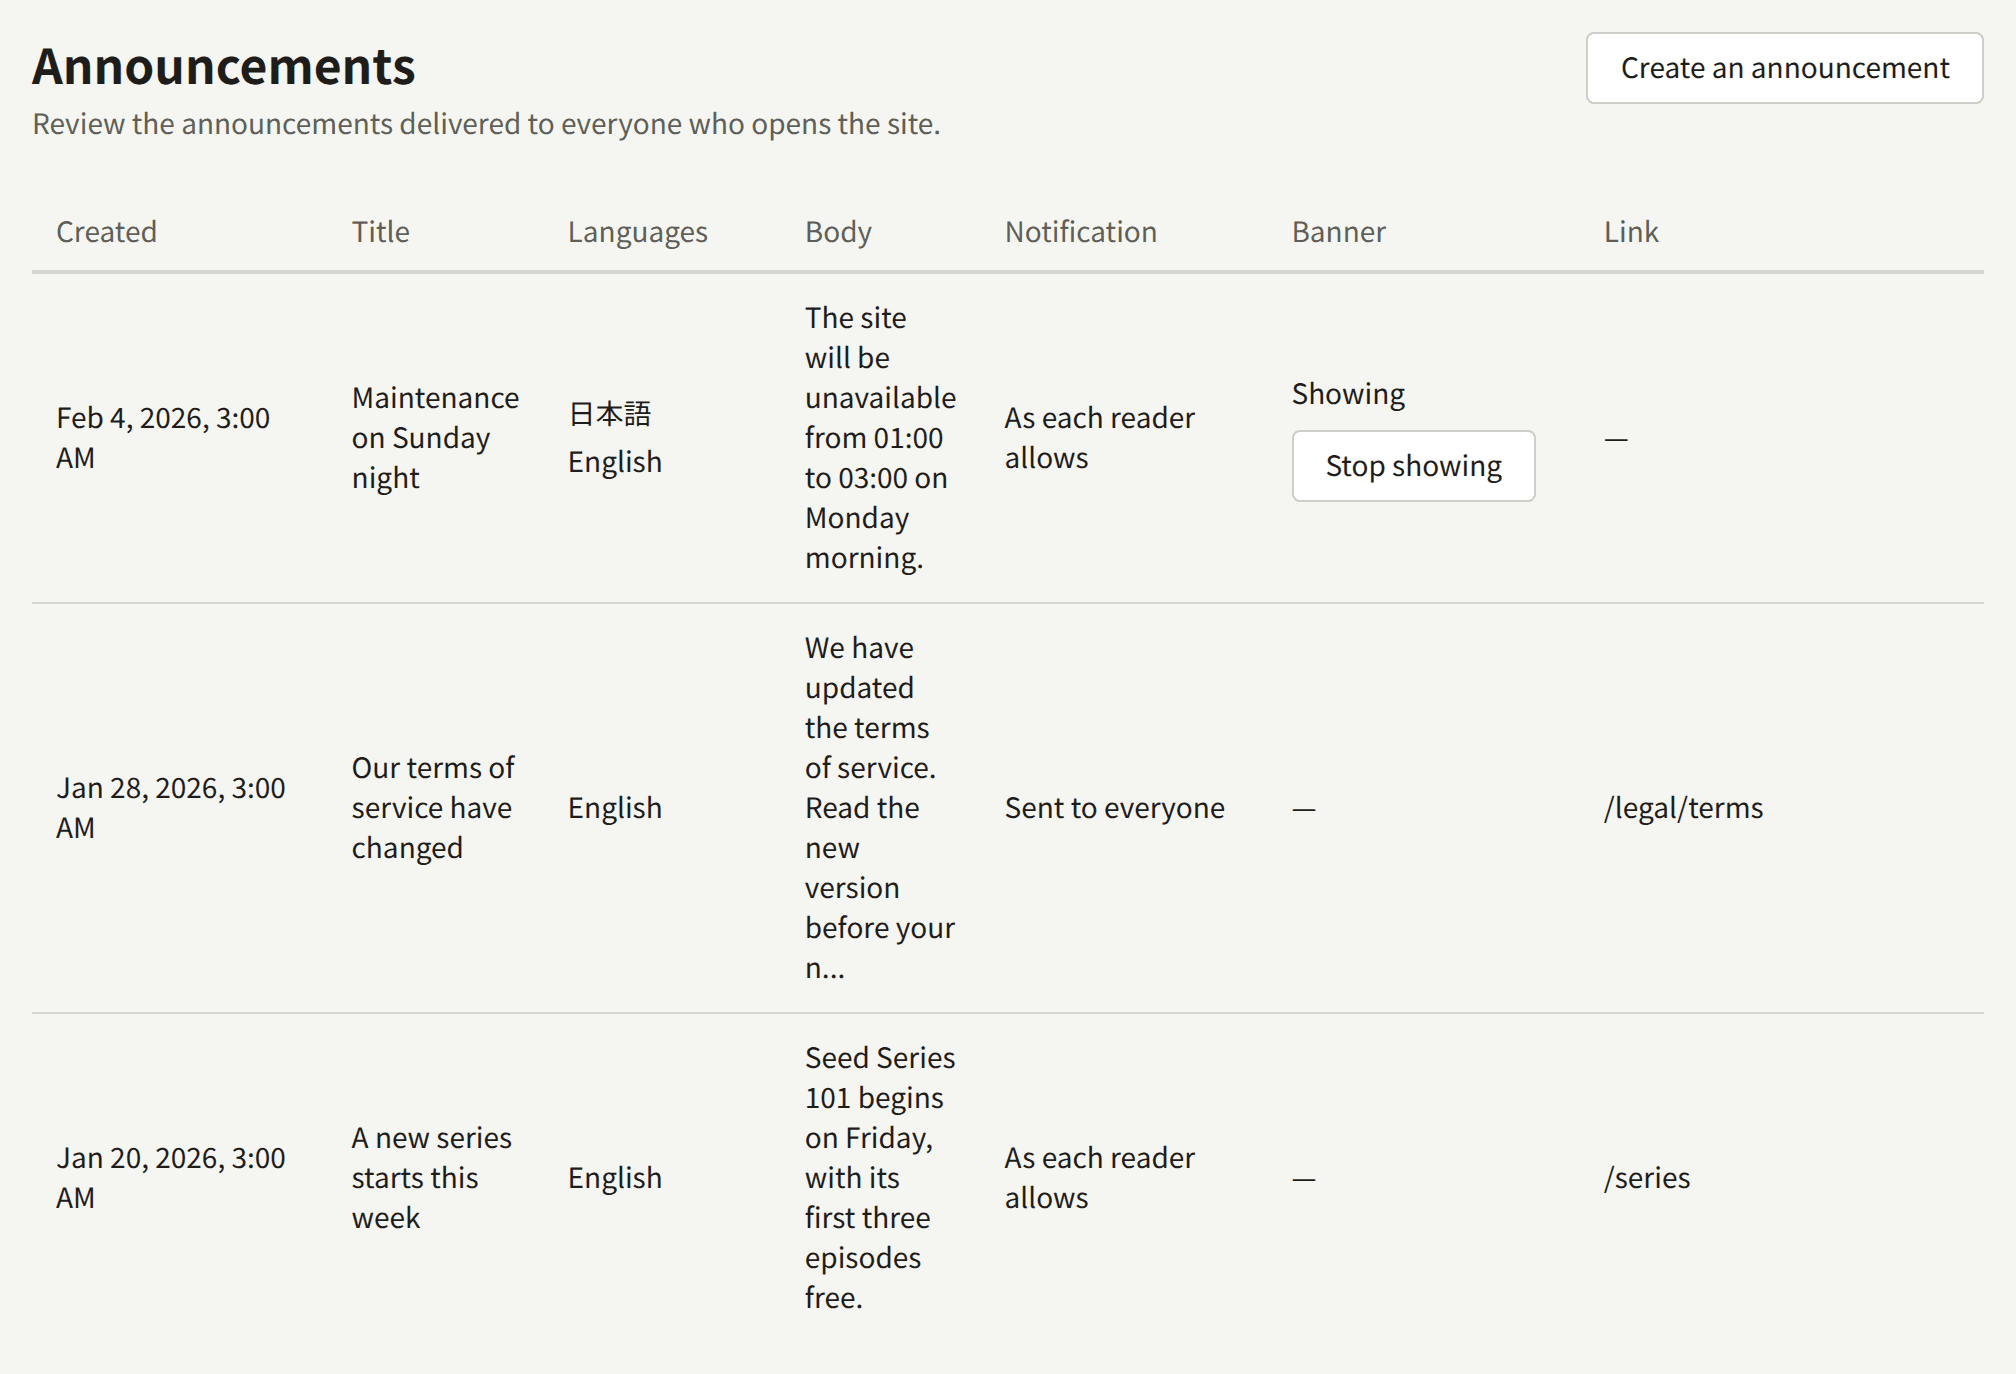Click 'As each reader allows' in new series row
This screenshot has width=2016, height=1374.
pyautogui.click(x=1099, y=1178)
